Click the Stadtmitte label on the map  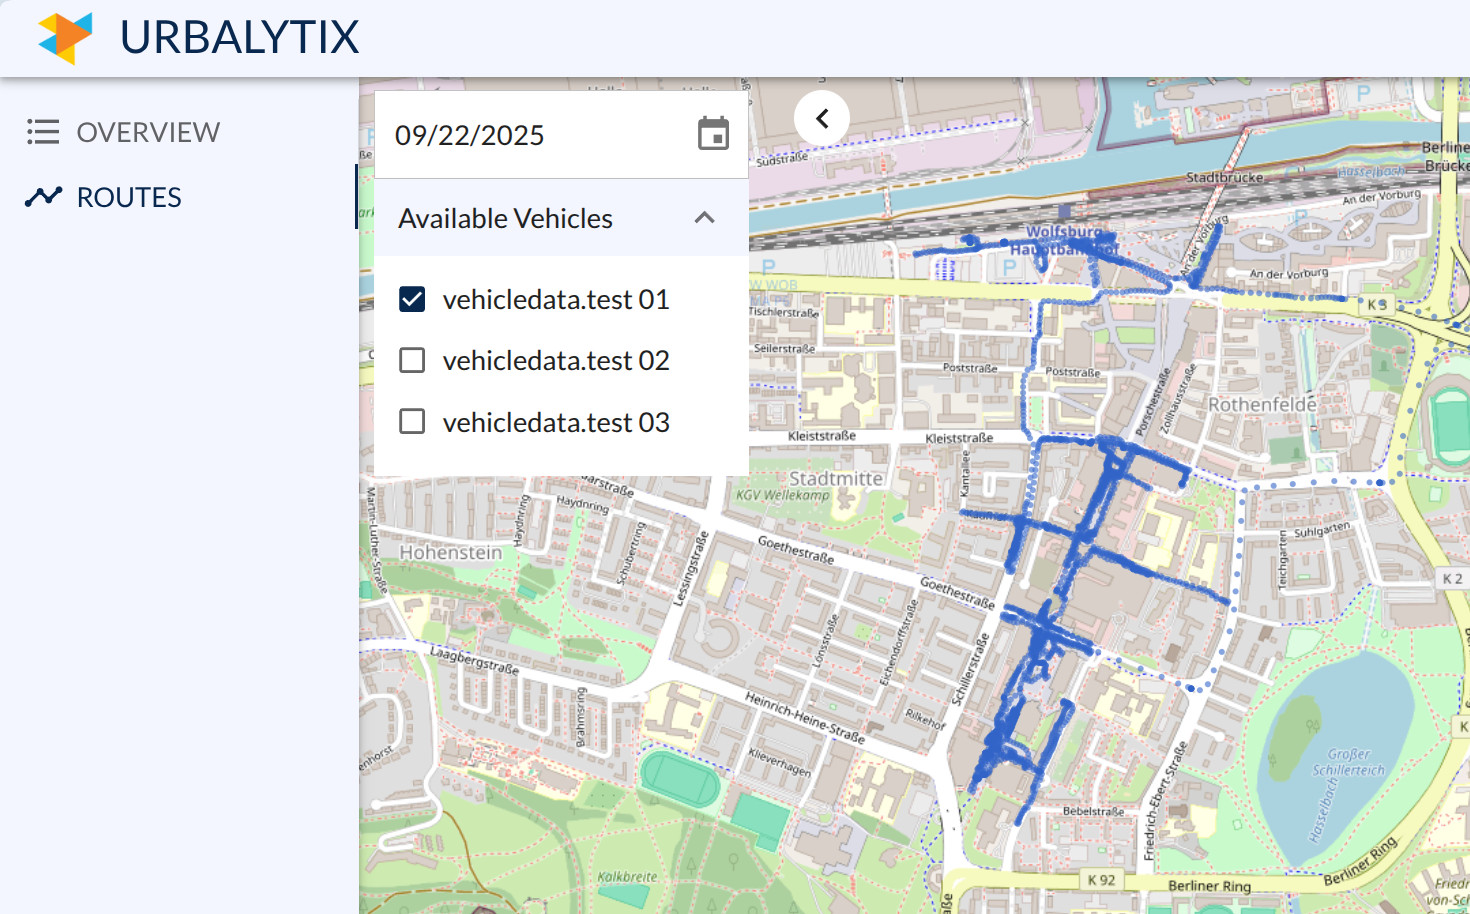coord(836,478)
